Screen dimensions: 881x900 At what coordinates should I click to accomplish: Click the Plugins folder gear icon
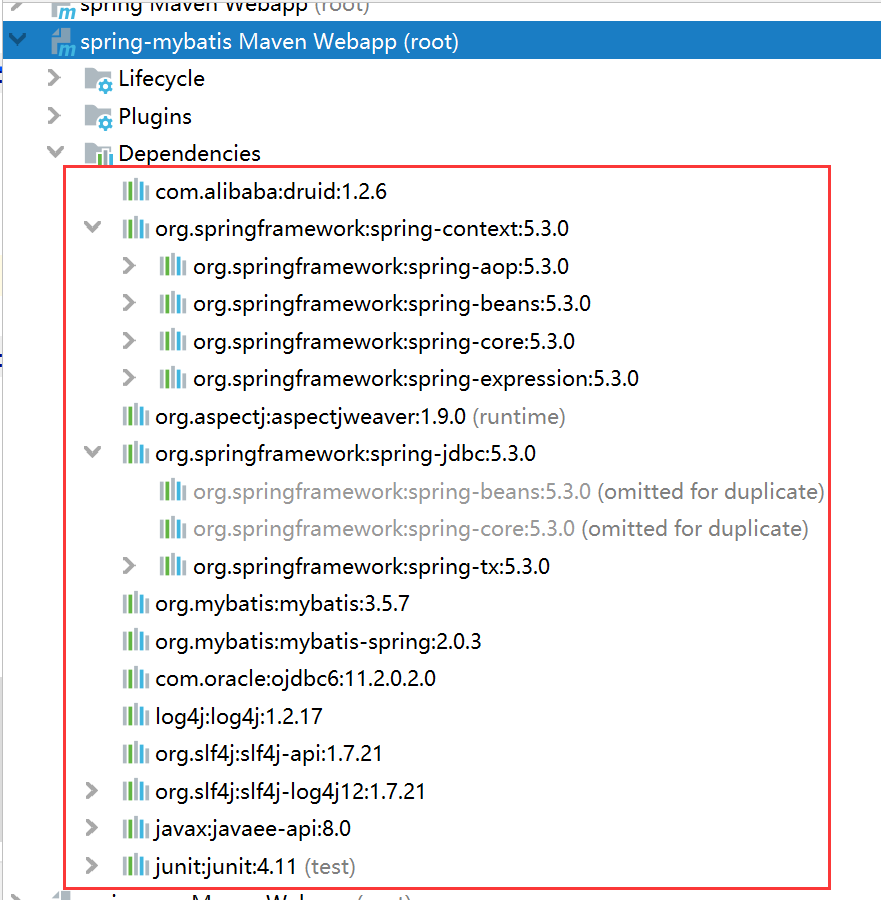click(x=98, y=118)
